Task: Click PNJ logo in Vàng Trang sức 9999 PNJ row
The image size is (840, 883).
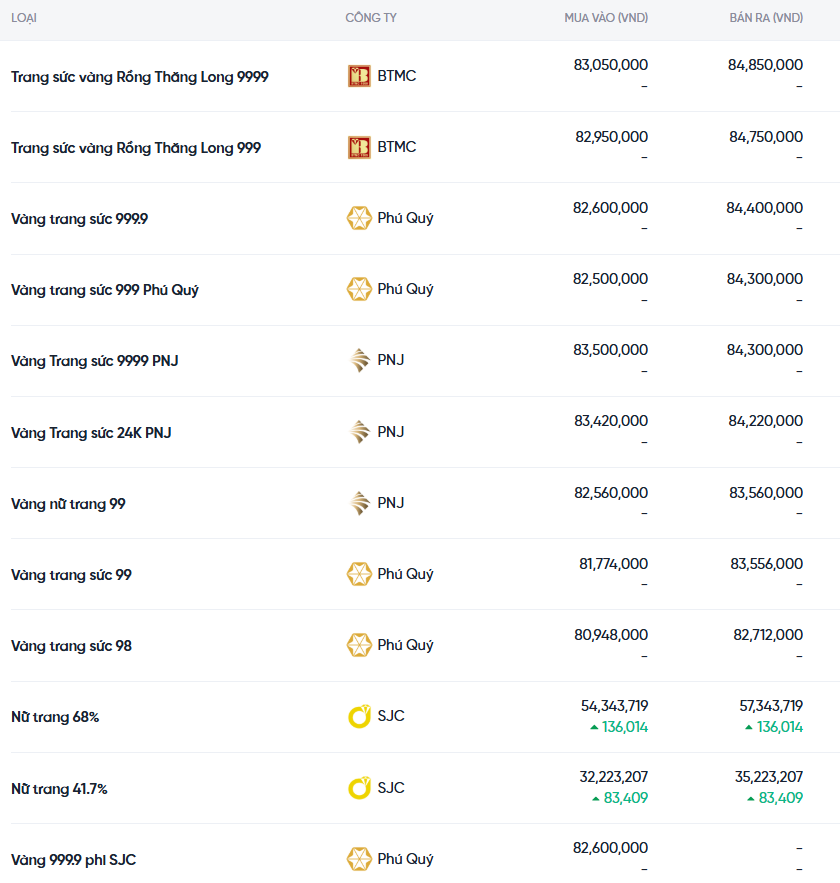Action: coord(359,360)
